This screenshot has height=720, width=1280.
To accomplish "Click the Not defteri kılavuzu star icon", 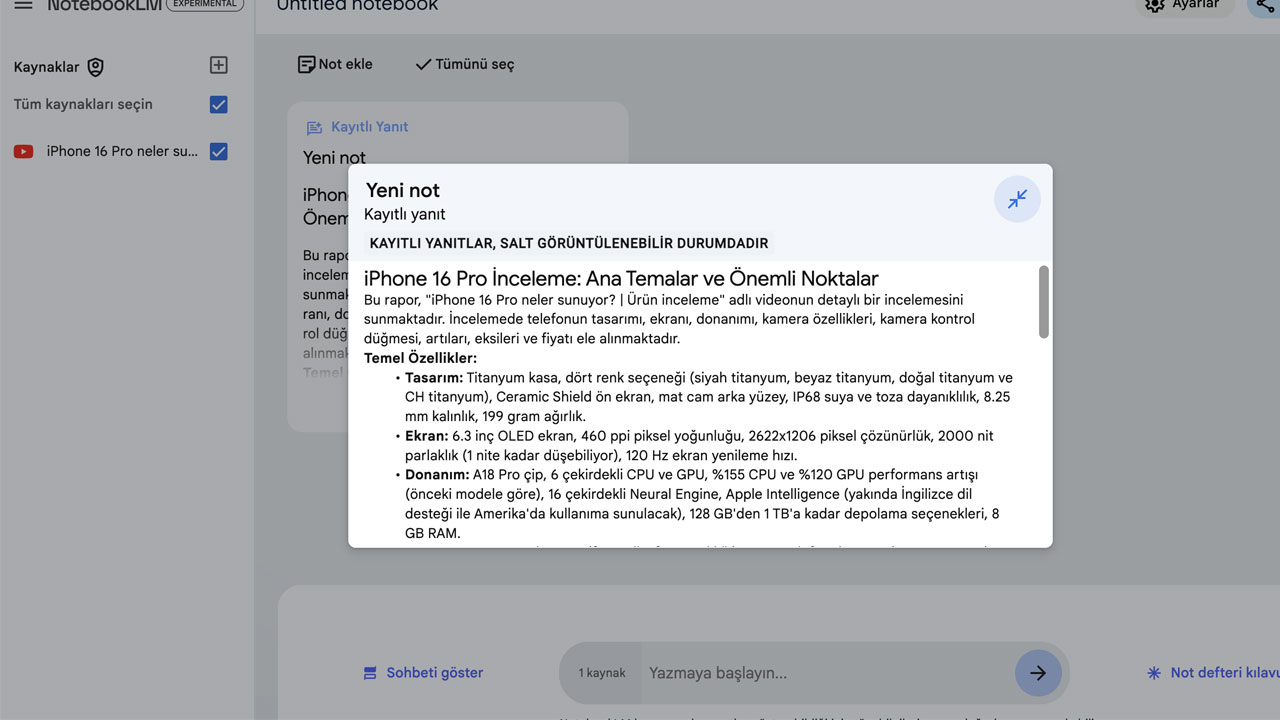I will click(1154, 673).
